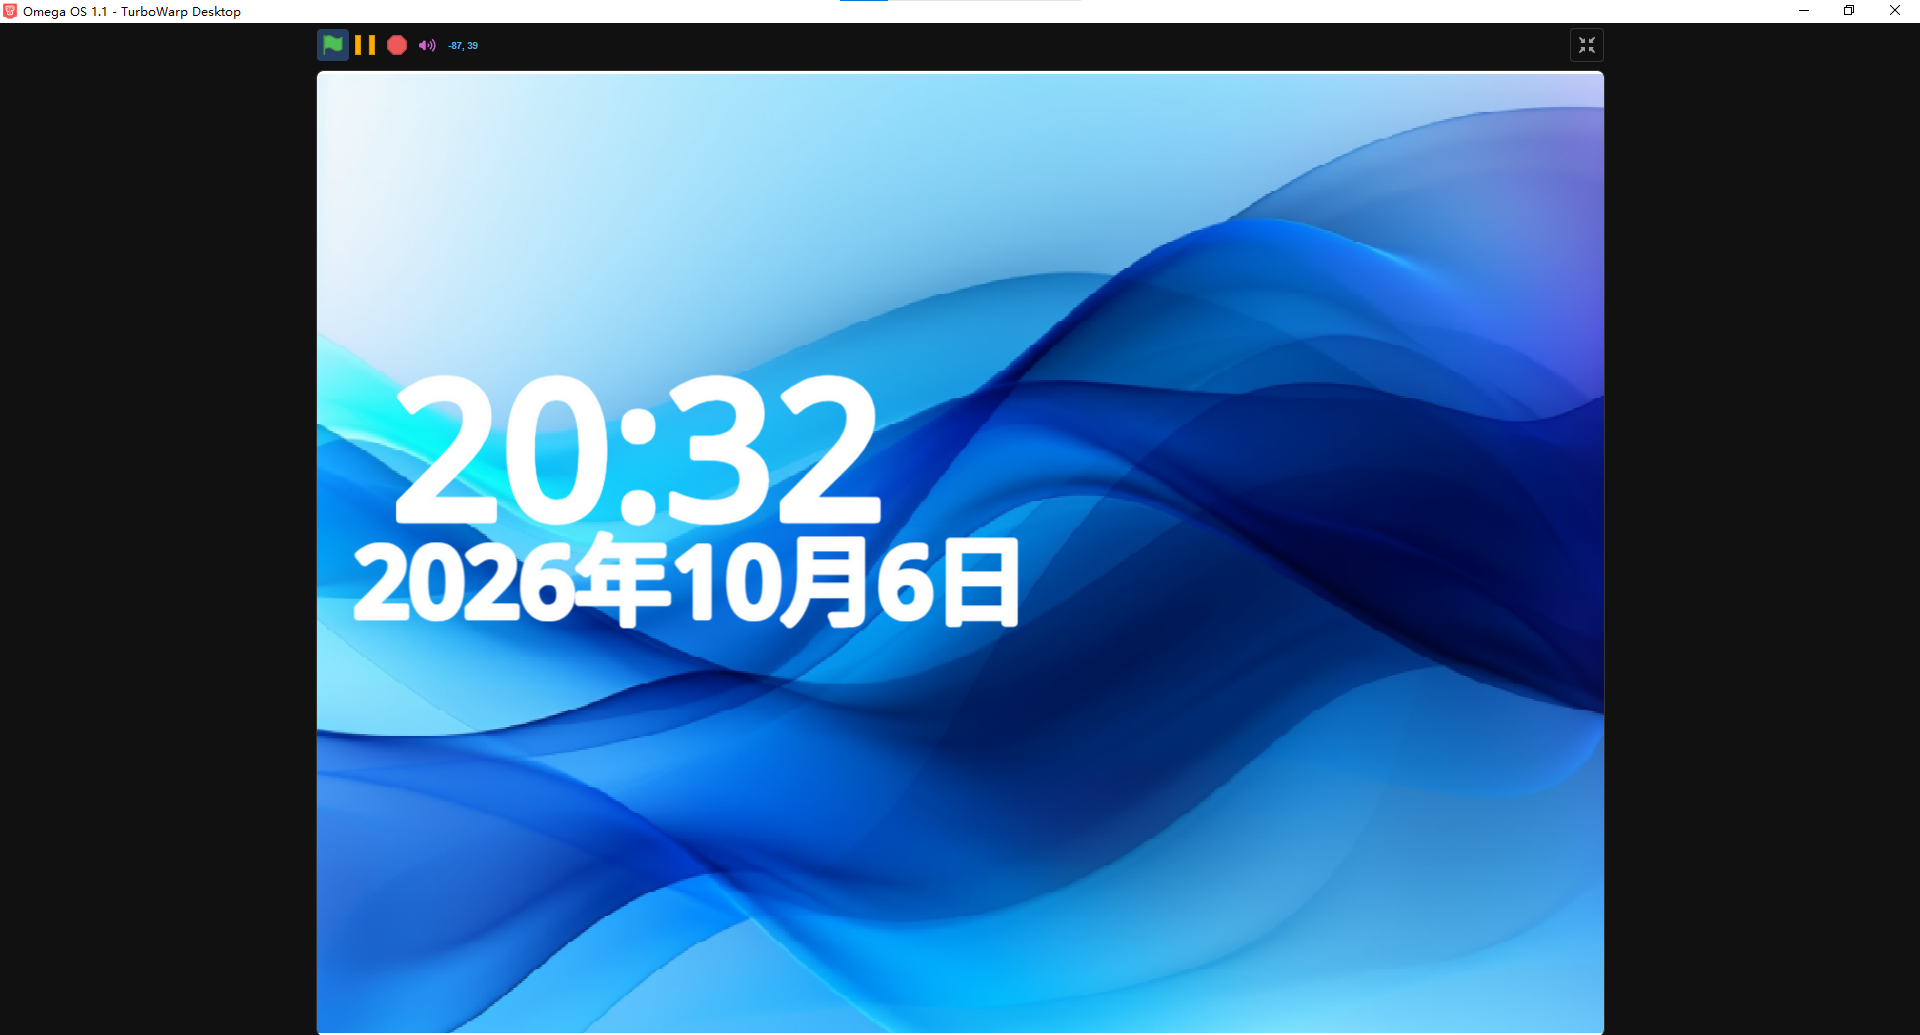Minimize the TurboWarp Desktop window
Screen dimensions: 1920x1035
pyautogui.click(x=1804, y=11)
